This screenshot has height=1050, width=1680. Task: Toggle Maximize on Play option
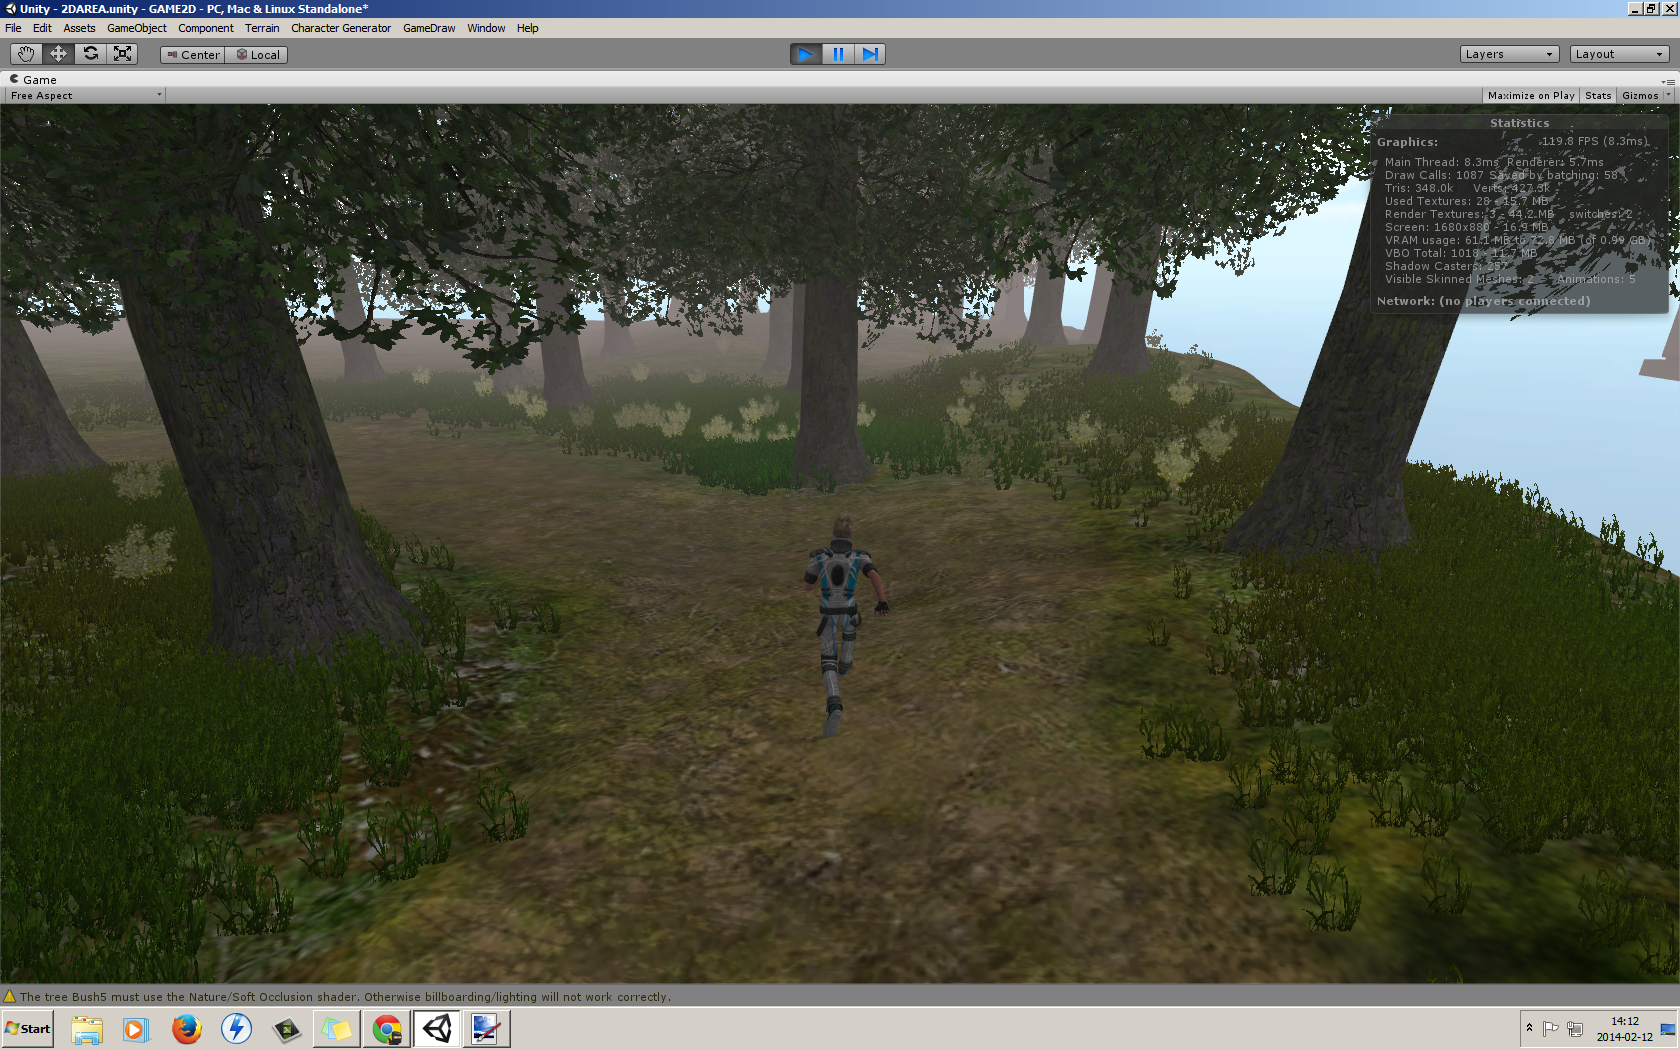pyautogui.click(x=1530, y=96)
